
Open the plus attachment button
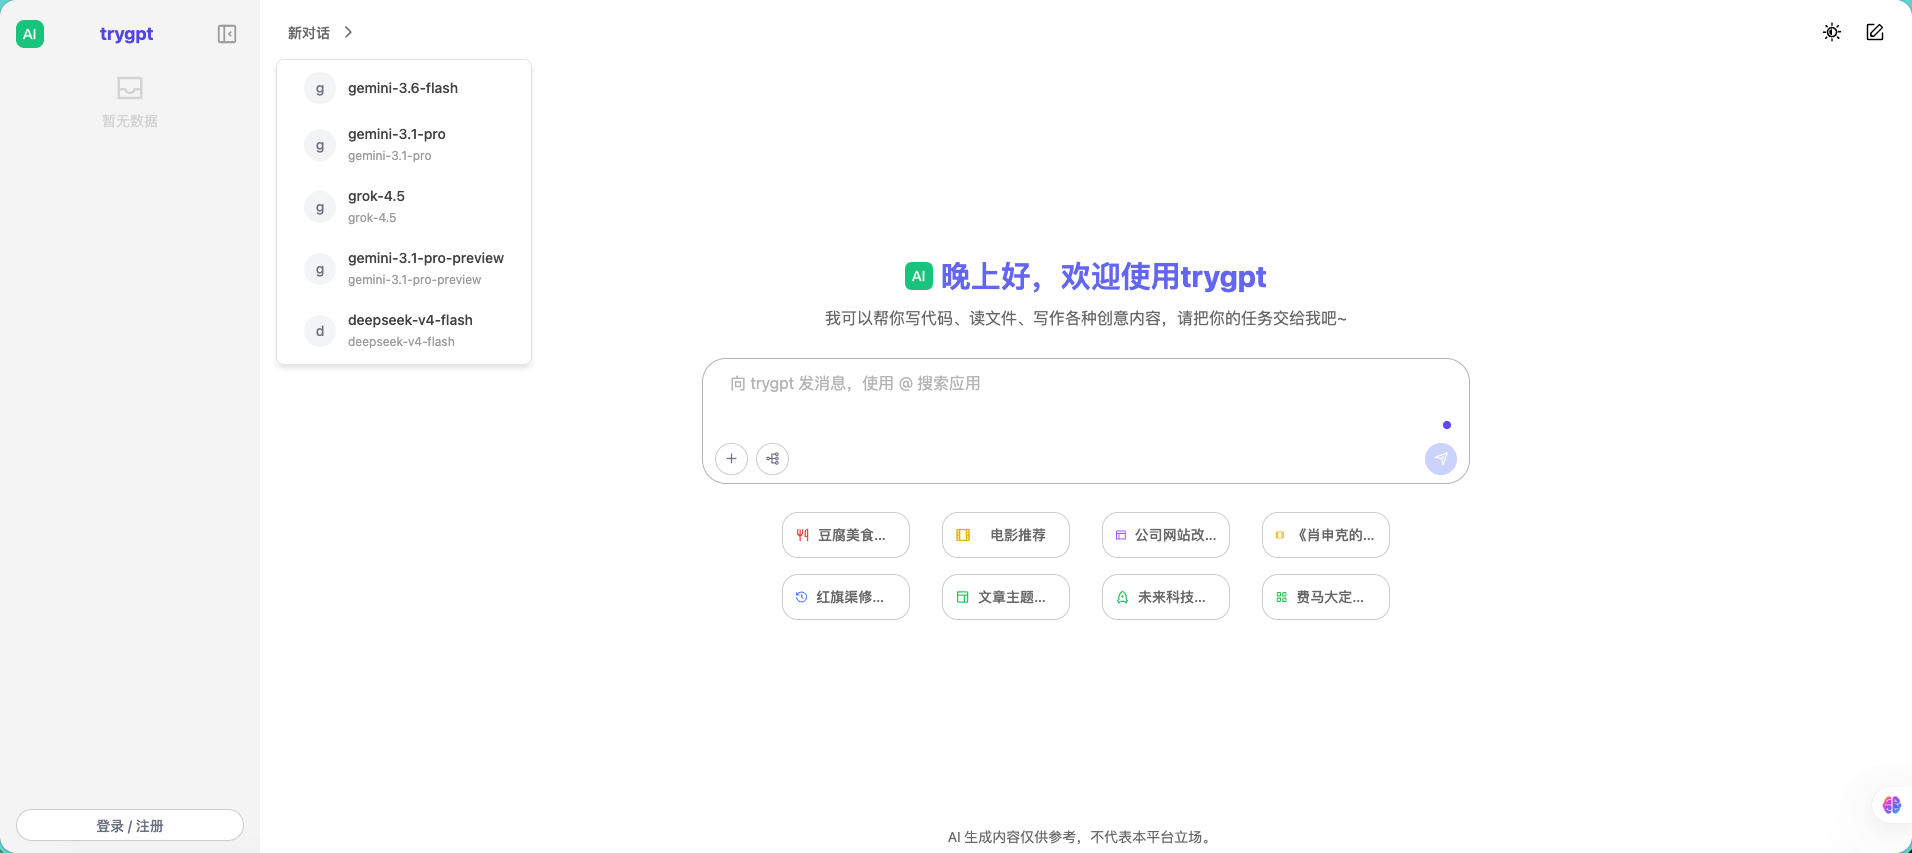point(732,459)
